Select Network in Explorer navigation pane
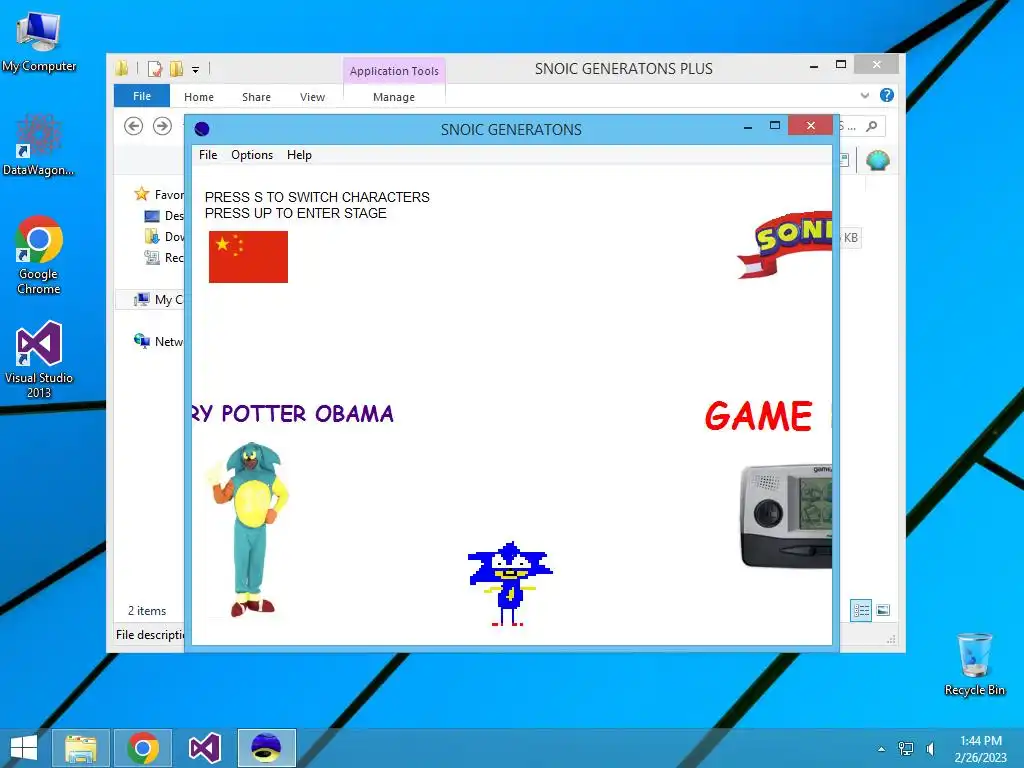Viewport: 1024px width, 768px height. (158, 341)
